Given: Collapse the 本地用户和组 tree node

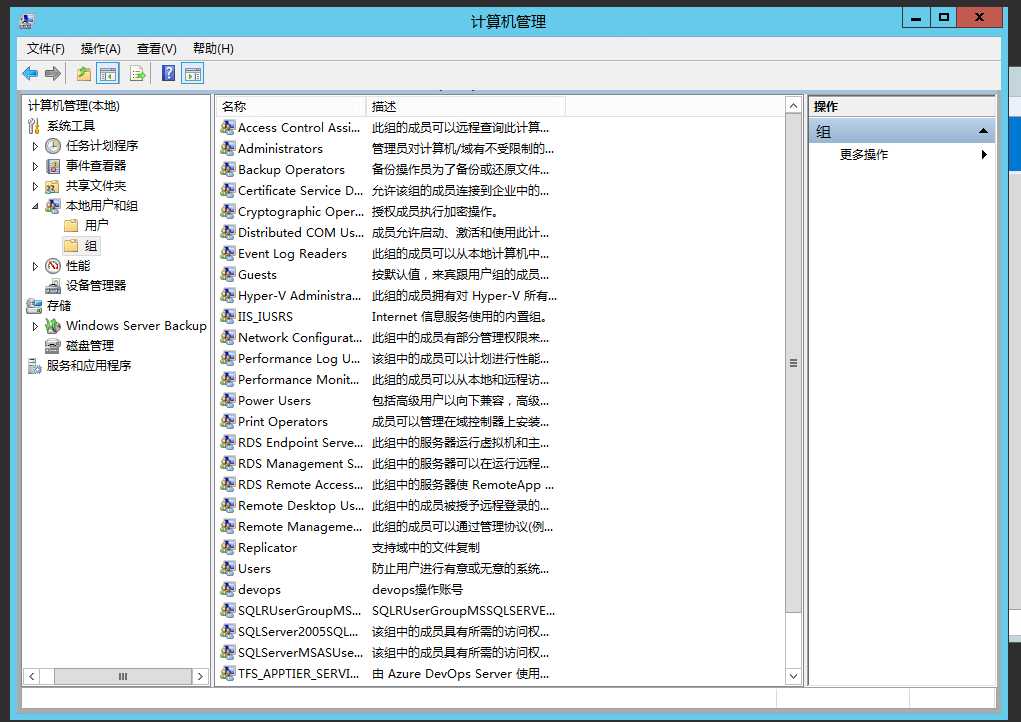Looking at the screenshot, I should [36, 206].
